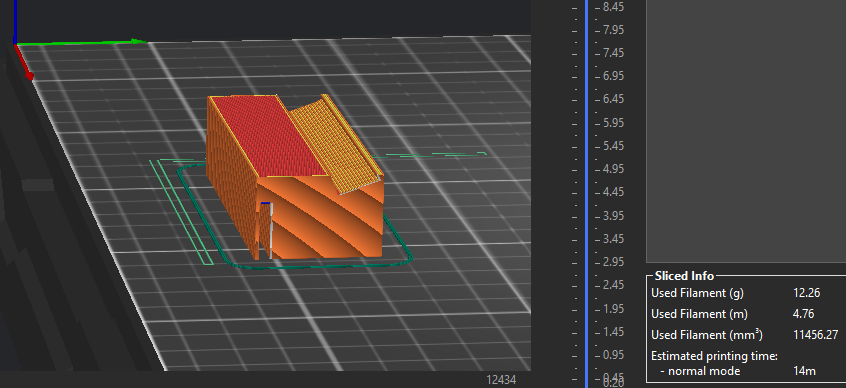Click the Sliced Info heading

[x=684, y=276]
